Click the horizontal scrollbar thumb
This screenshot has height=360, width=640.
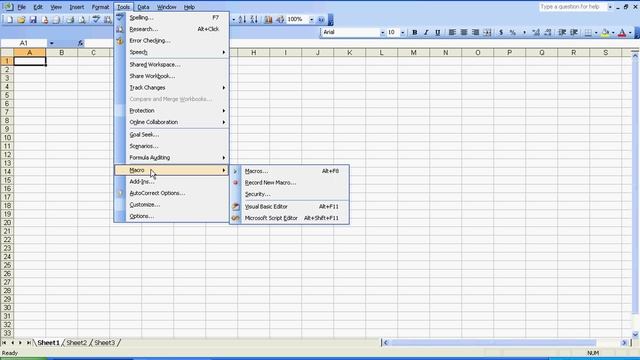[x=493, y=343]
